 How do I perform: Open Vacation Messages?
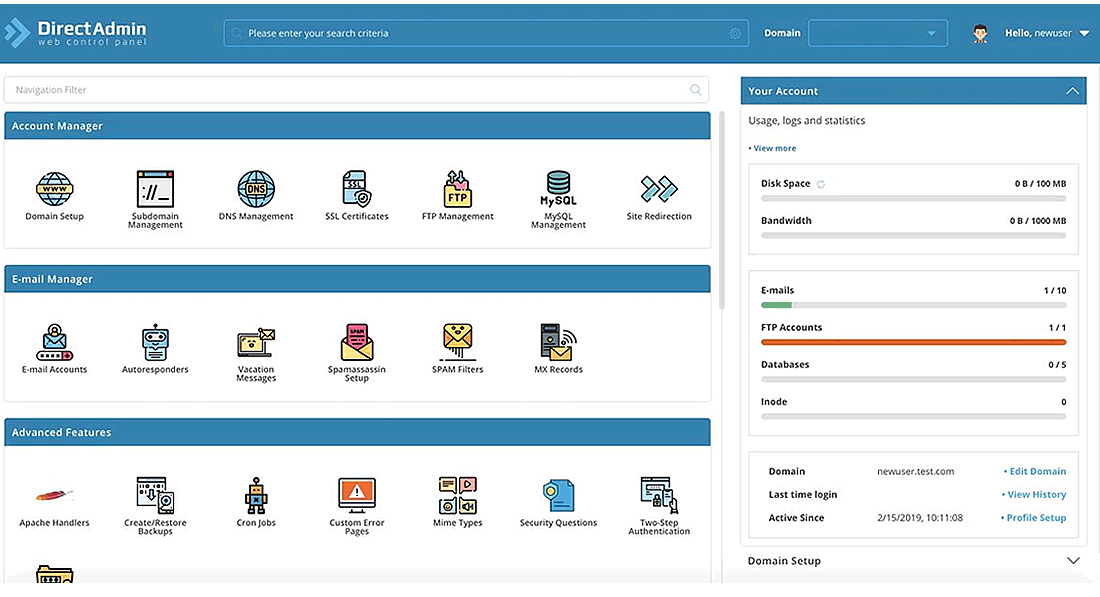[x=256, y=353]
